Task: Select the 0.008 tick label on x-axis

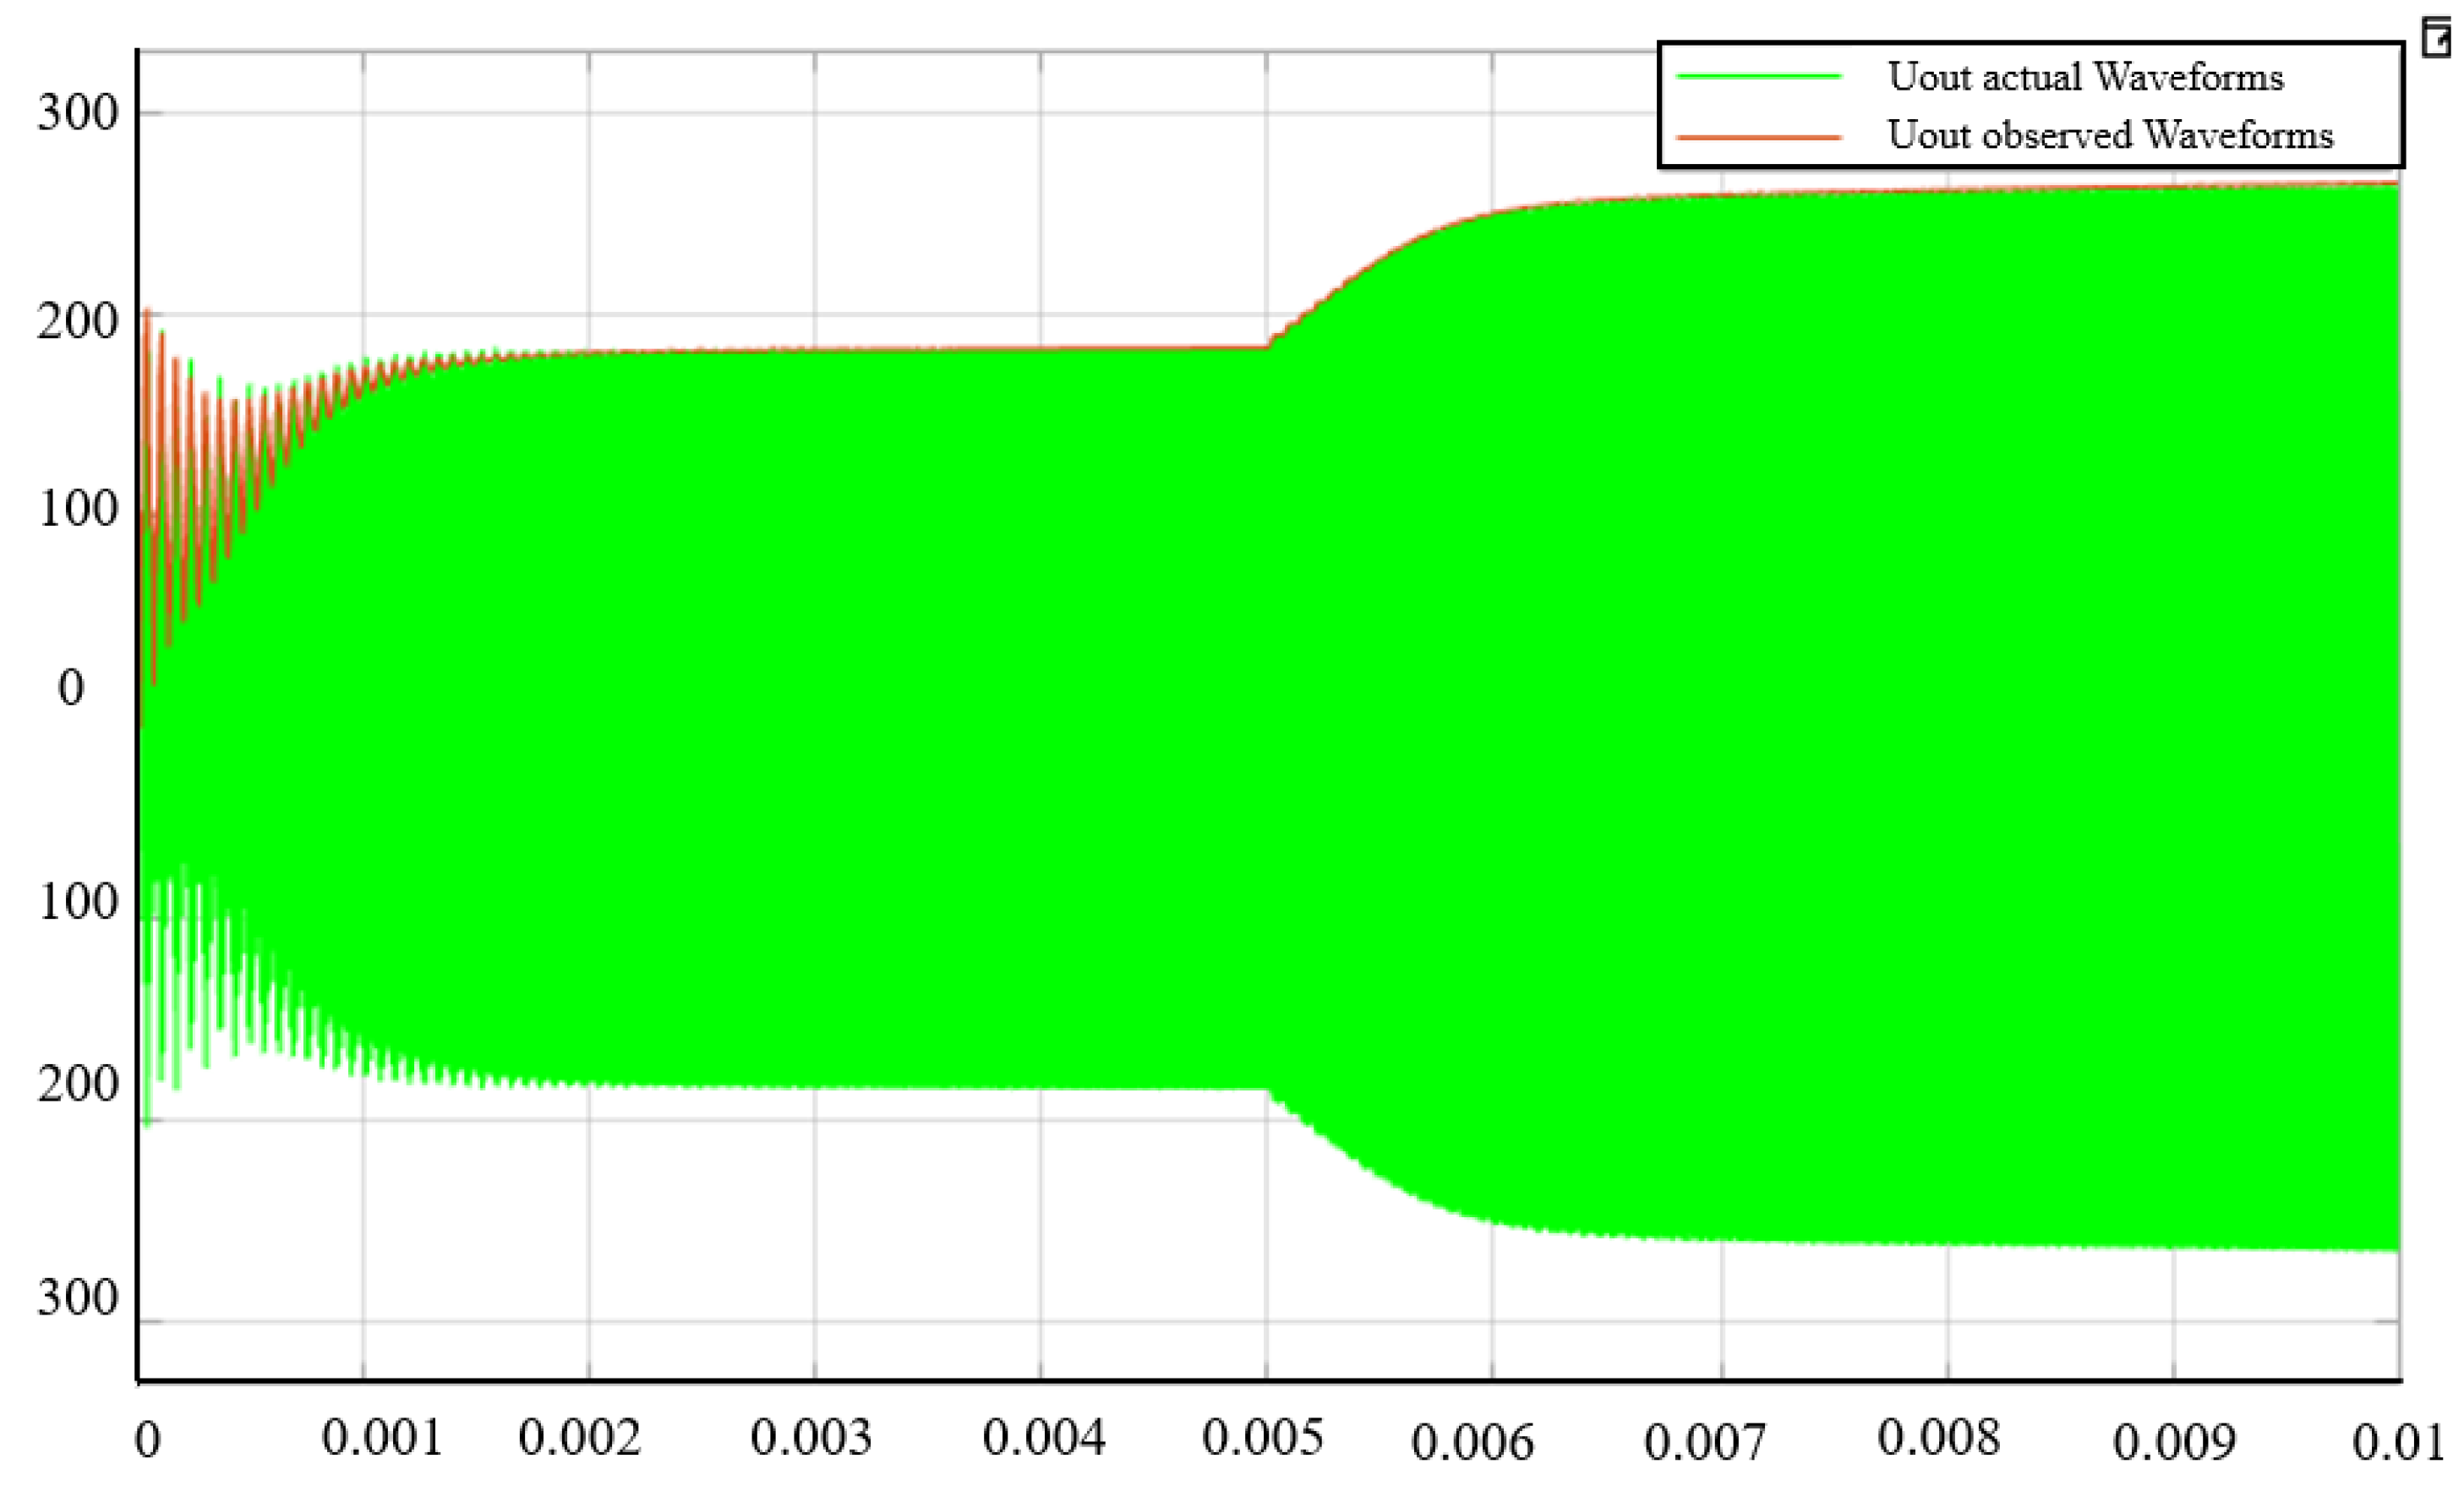Action: coord(1938,1438)
